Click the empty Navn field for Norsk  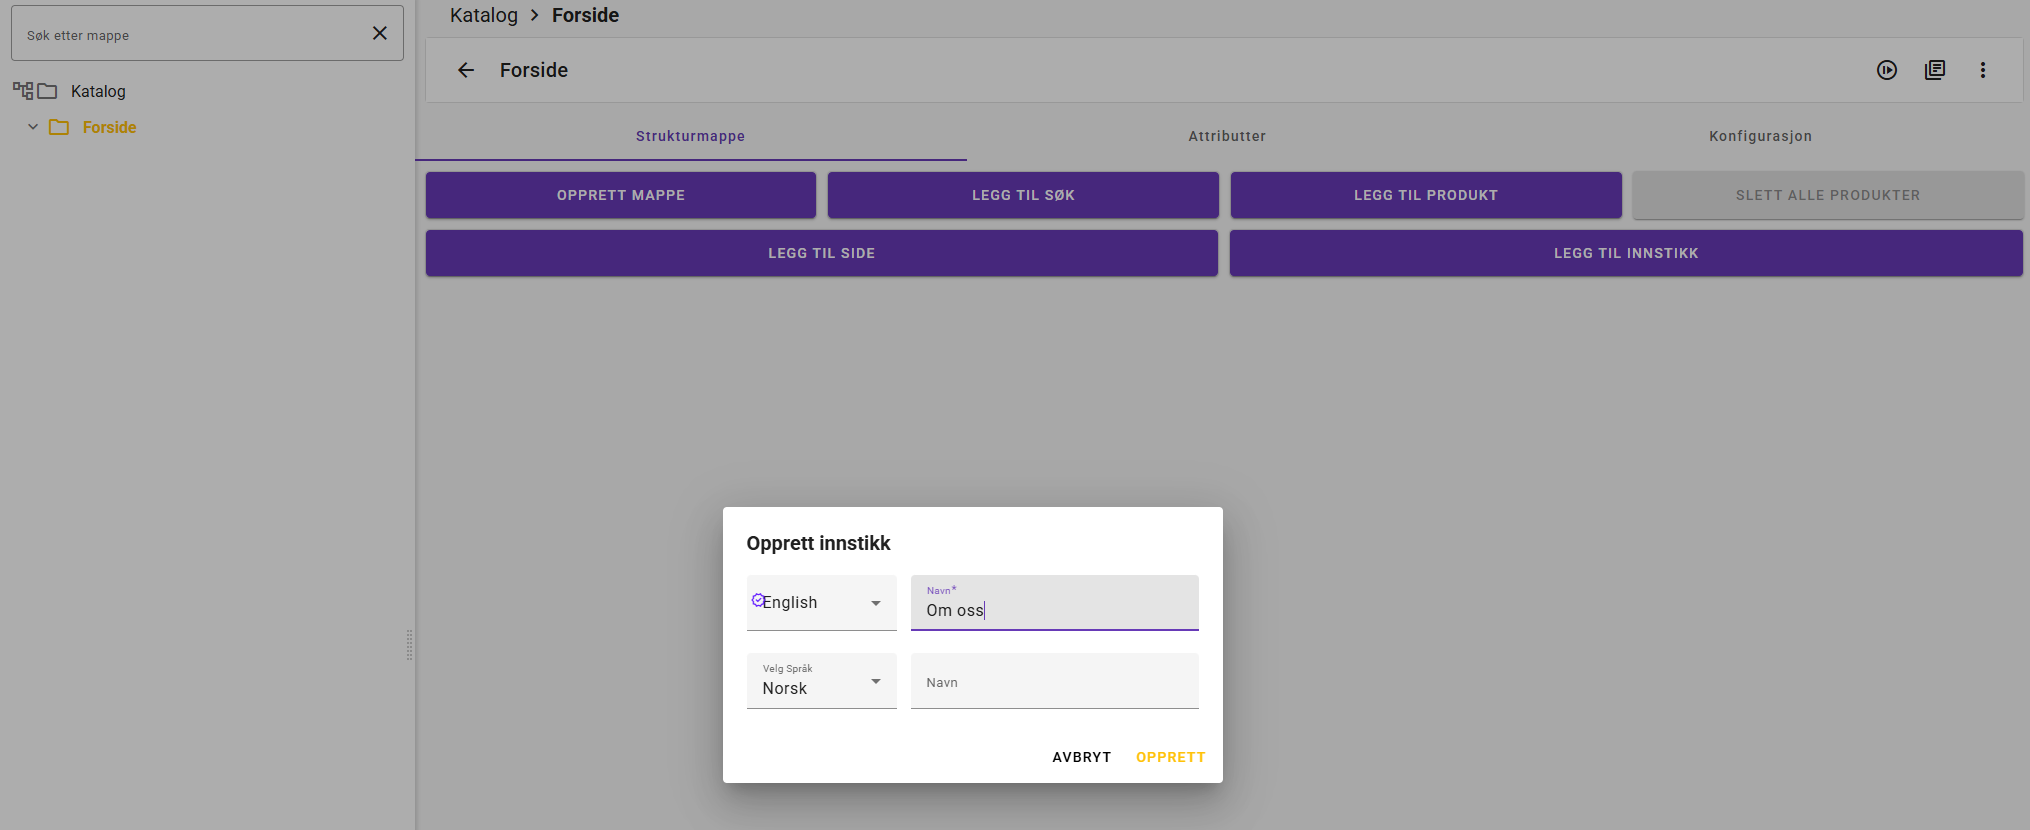[1054, 682]
